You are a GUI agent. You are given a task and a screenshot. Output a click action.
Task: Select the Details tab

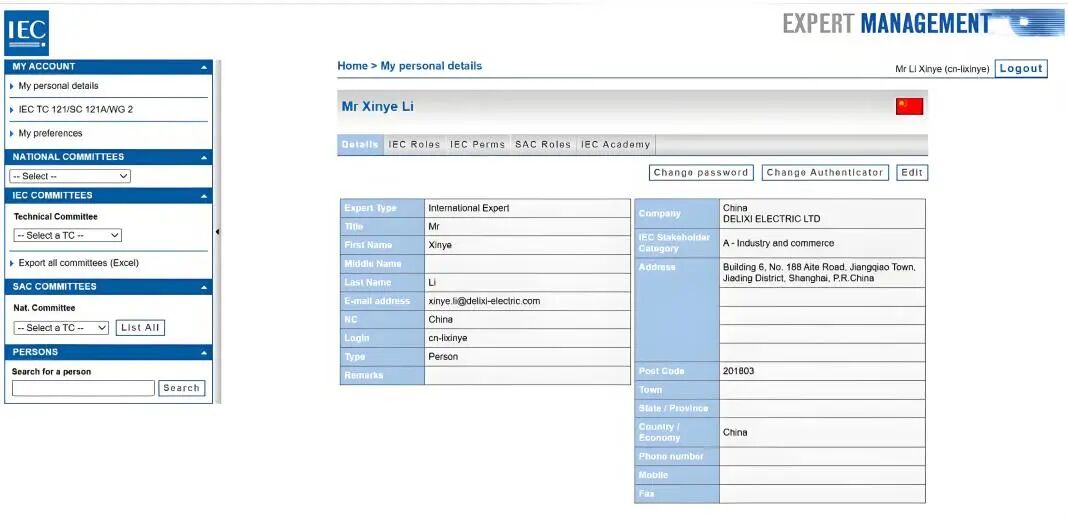coord(360,144)
